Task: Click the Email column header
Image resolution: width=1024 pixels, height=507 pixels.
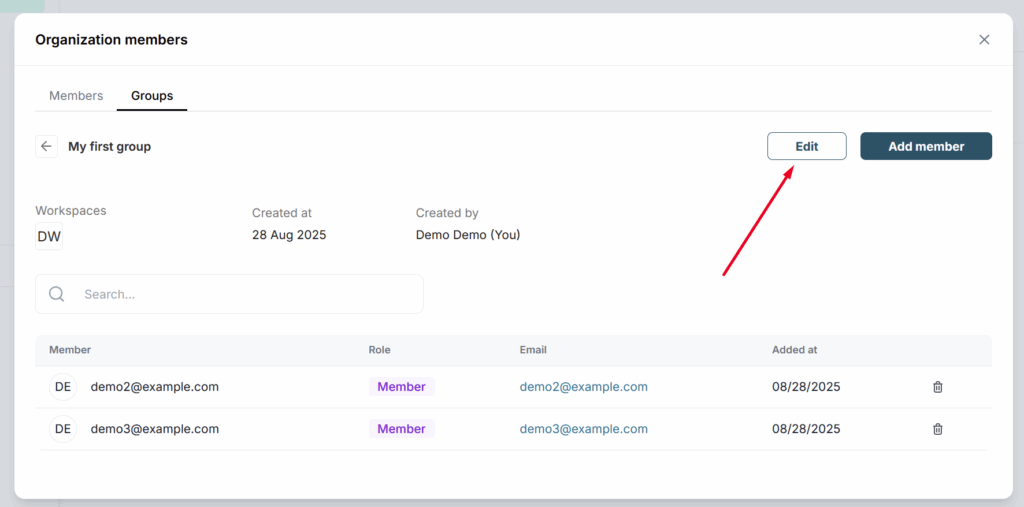Action: click(533, 350)
